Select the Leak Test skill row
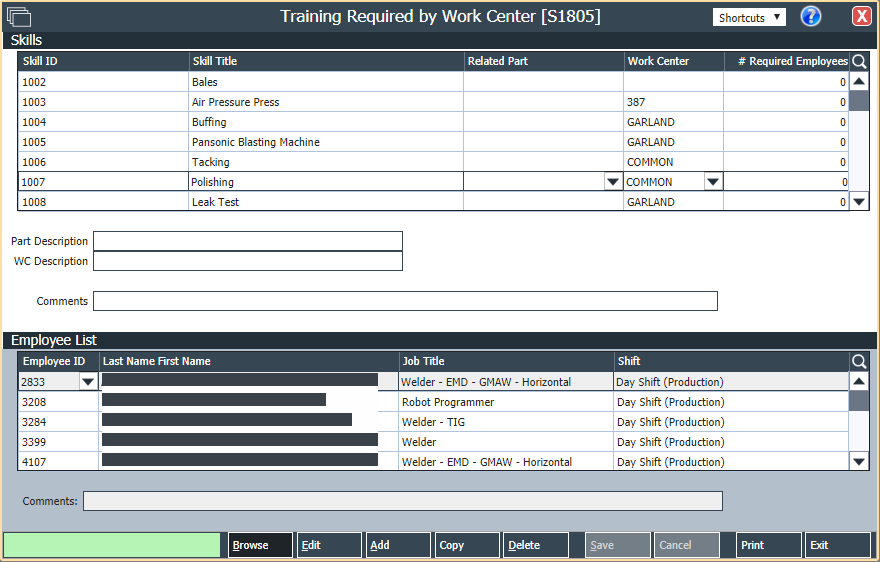The height and width of the screenshot is (562, 880). click(x=326, y=202)
